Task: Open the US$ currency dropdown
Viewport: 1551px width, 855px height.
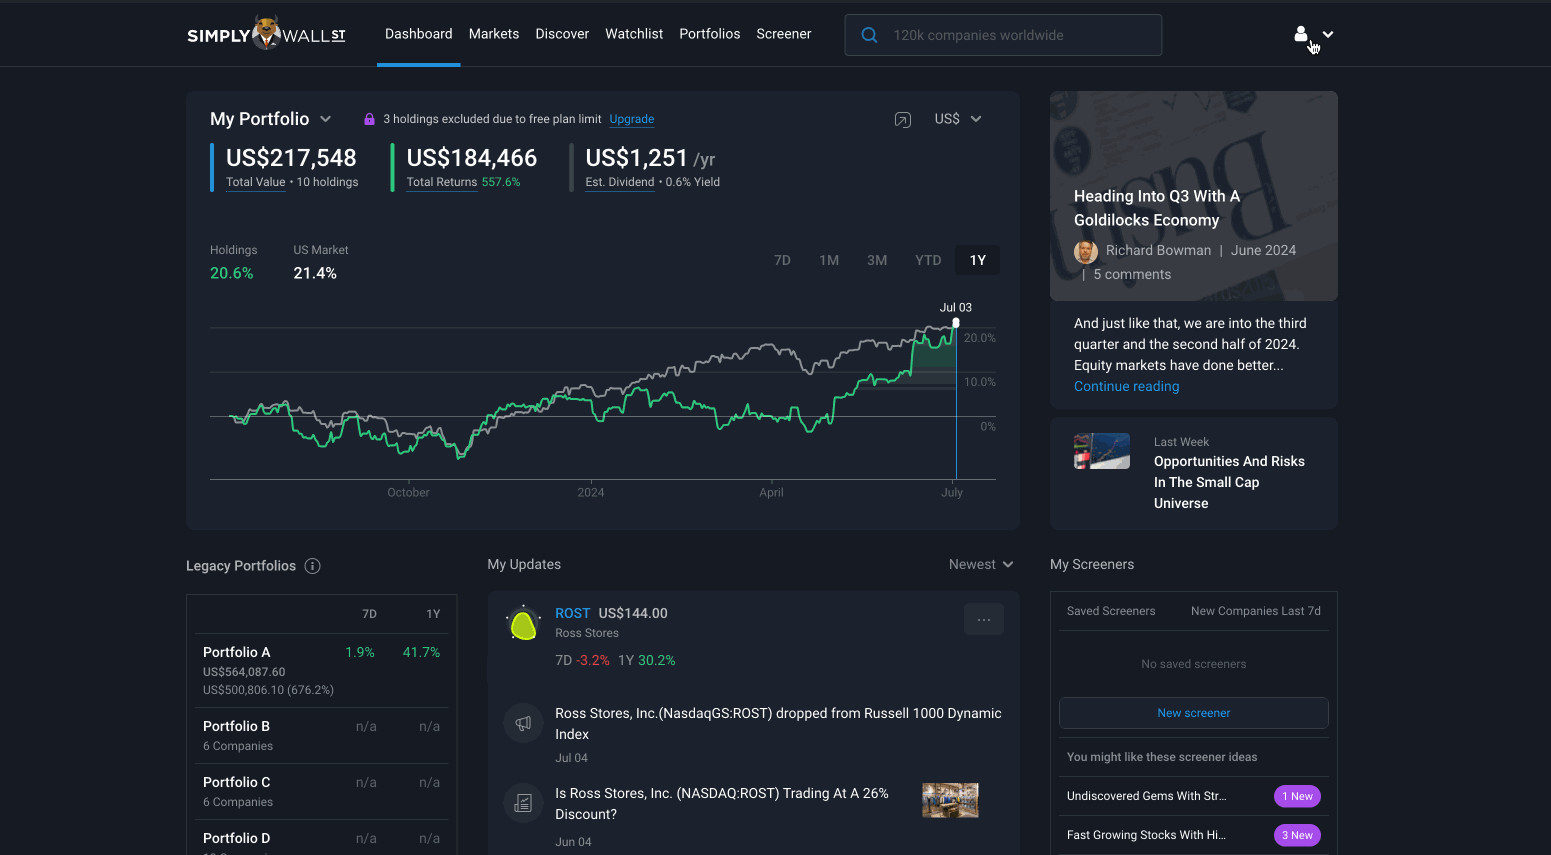Action: coord(958,119)
